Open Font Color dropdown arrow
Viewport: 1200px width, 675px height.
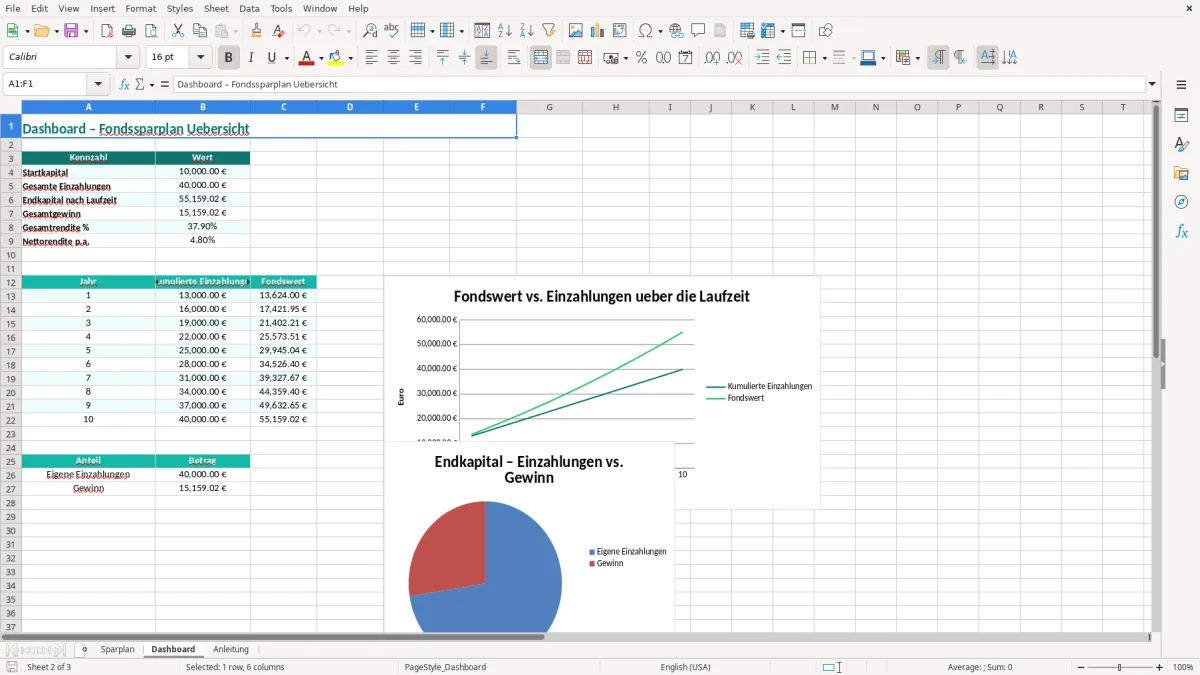coord(321,58)
